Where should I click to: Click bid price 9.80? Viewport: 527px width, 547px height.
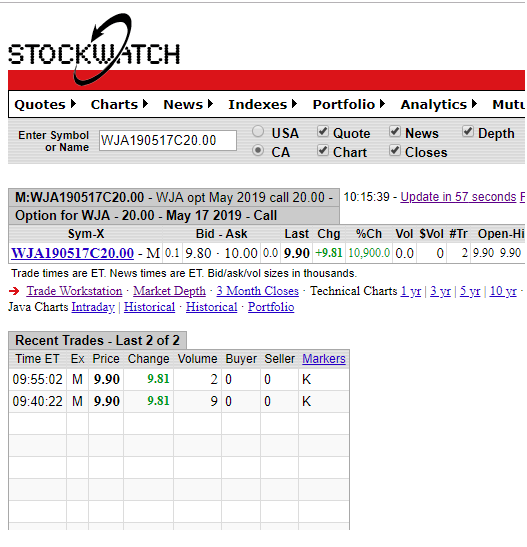(198, 253)
